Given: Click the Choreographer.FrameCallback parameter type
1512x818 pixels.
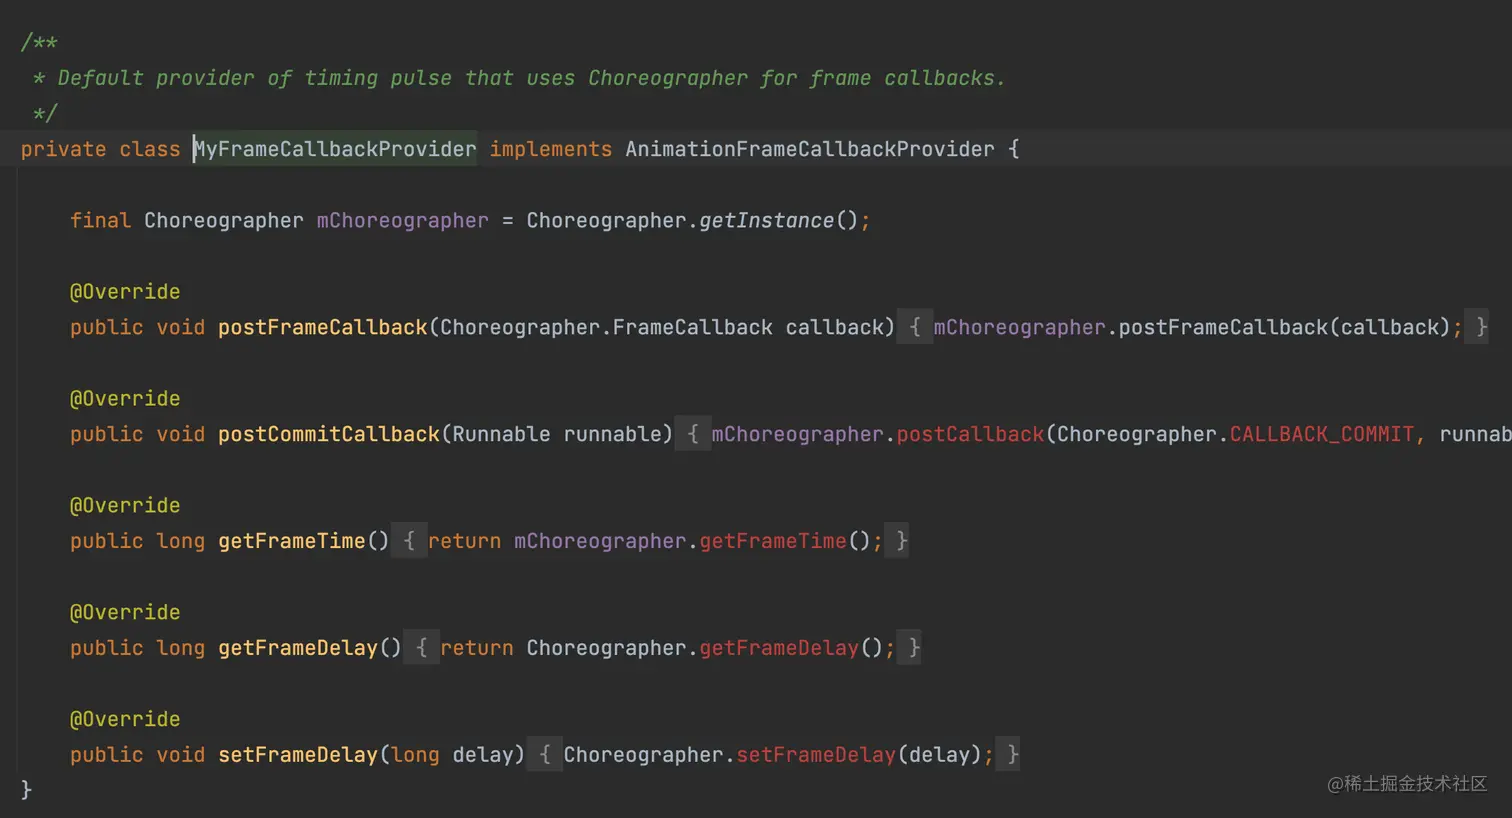Looking at the screenshot, I should tap(607, 327).
